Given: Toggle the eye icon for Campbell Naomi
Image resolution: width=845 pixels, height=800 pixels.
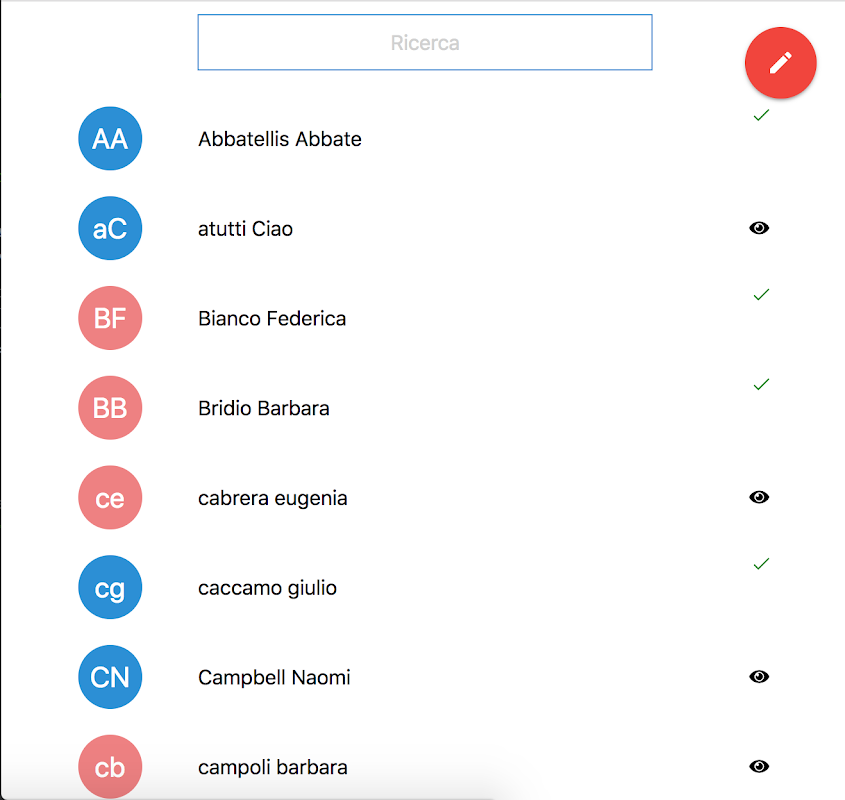Looking at the screenshot, I should 759,677.
